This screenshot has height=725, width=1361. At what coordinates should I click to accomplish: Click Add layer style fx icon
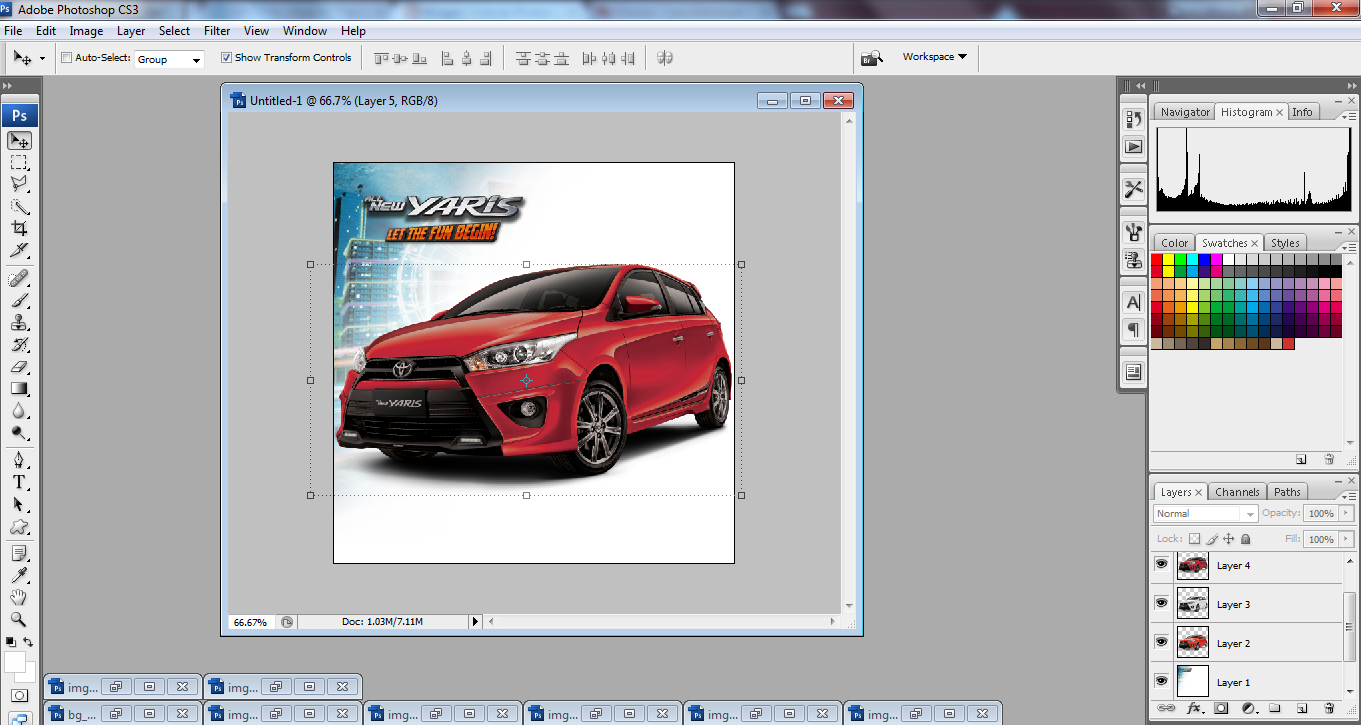pos(1193,708)
